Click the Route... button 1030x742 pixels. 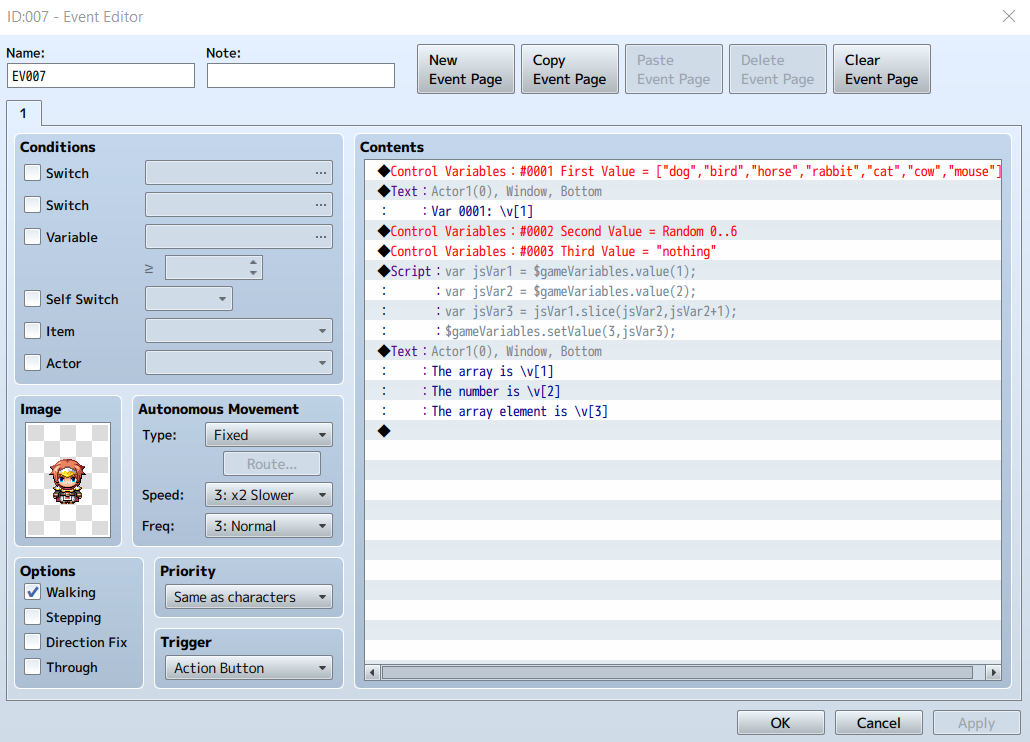tap(272, 464)
